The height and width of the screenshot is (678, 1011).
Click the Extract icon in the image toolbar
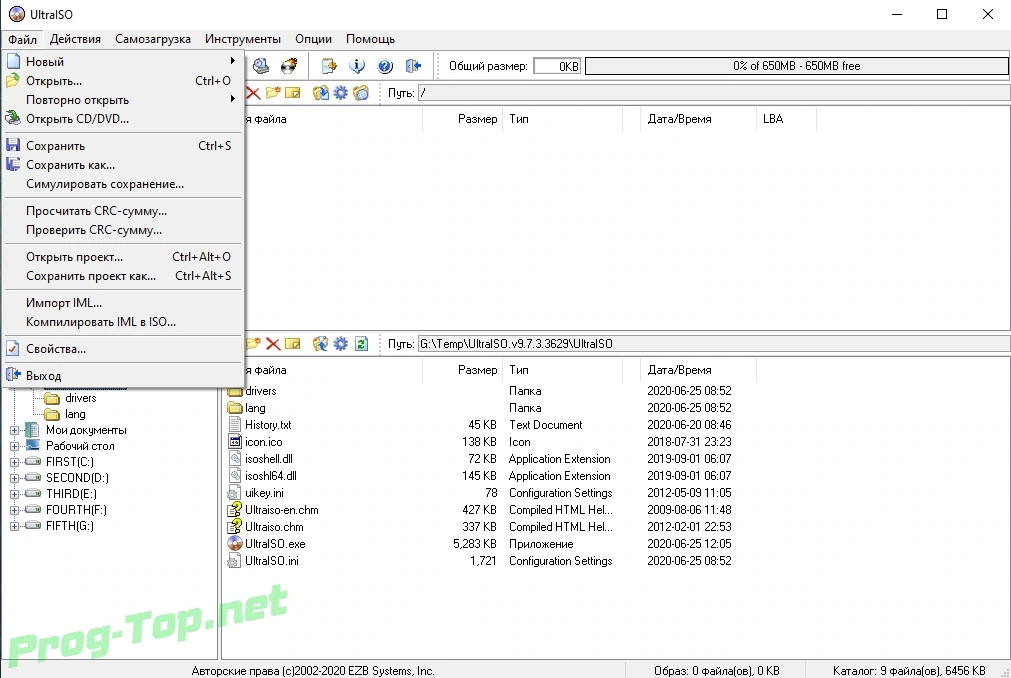[x=320, y=93]
